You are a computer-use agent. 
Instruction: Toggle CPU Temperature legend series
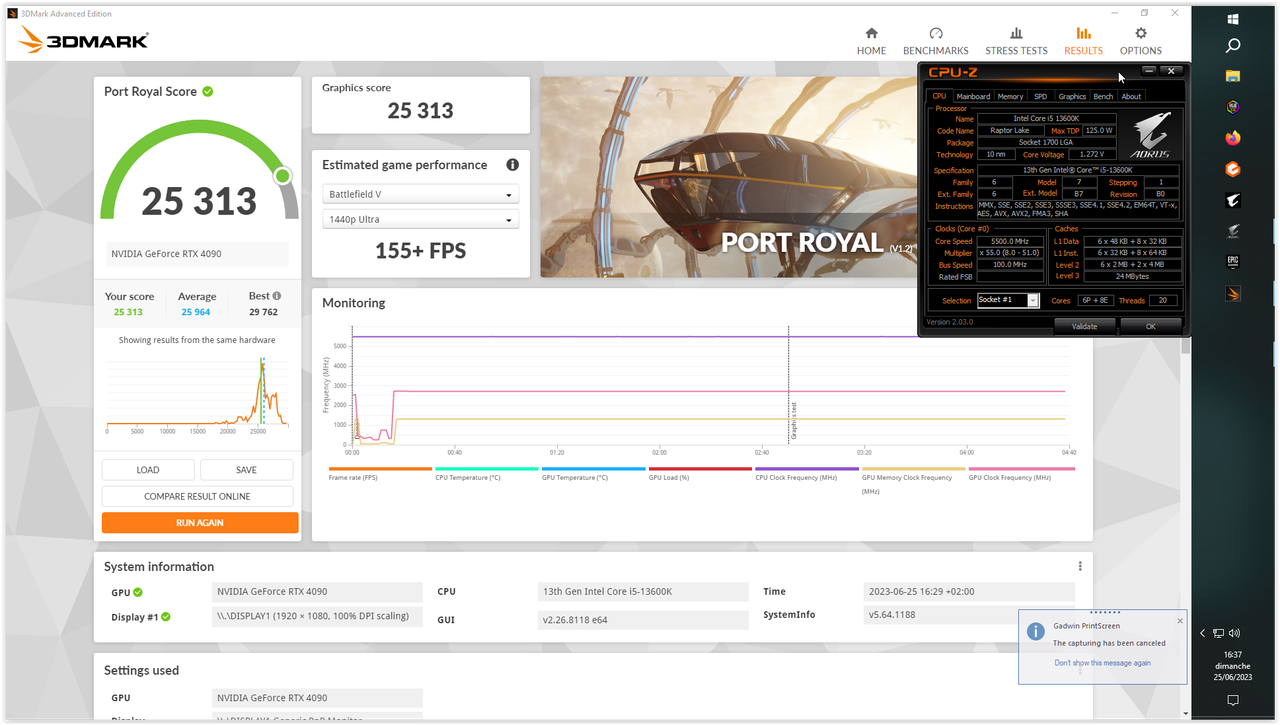point(486,473)
